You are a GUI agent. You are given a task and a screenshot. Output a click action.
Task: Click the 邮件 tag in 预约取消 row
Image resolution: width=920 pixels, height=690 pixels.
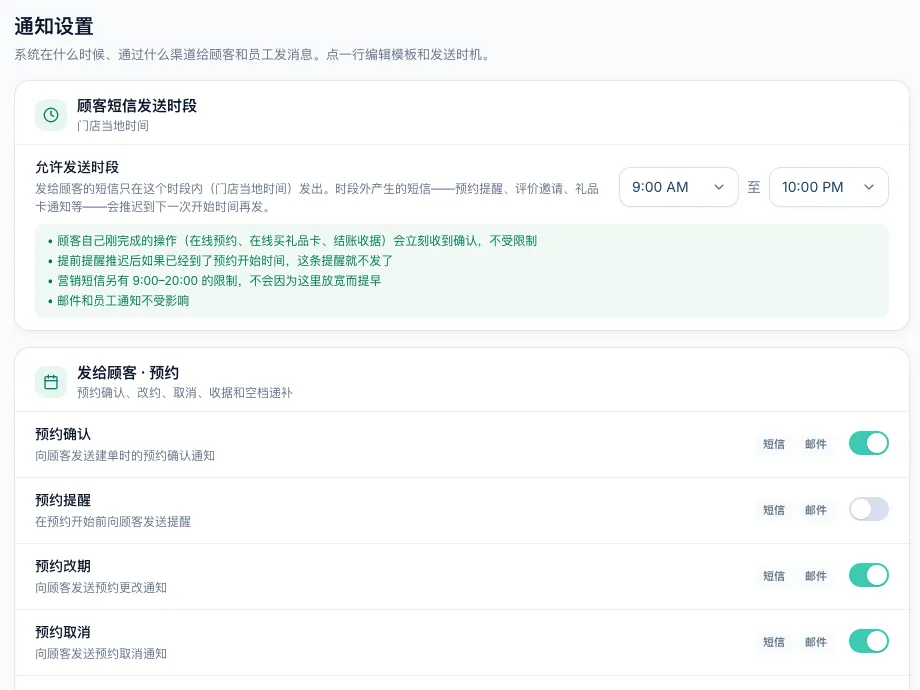coord(816,642)
